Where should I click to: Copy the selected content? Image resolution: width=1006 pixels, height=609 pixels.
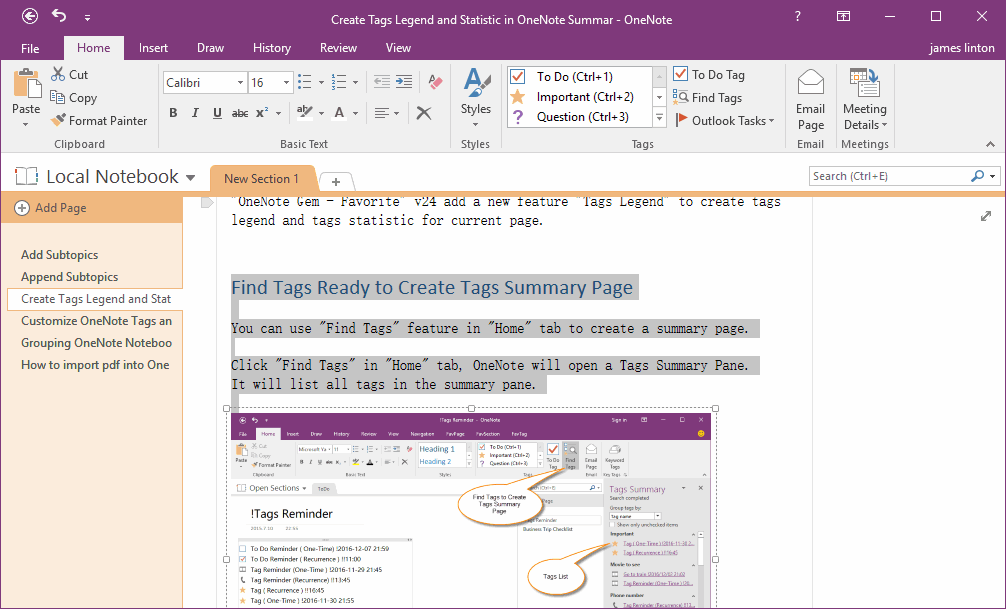[x=74, y=98]
